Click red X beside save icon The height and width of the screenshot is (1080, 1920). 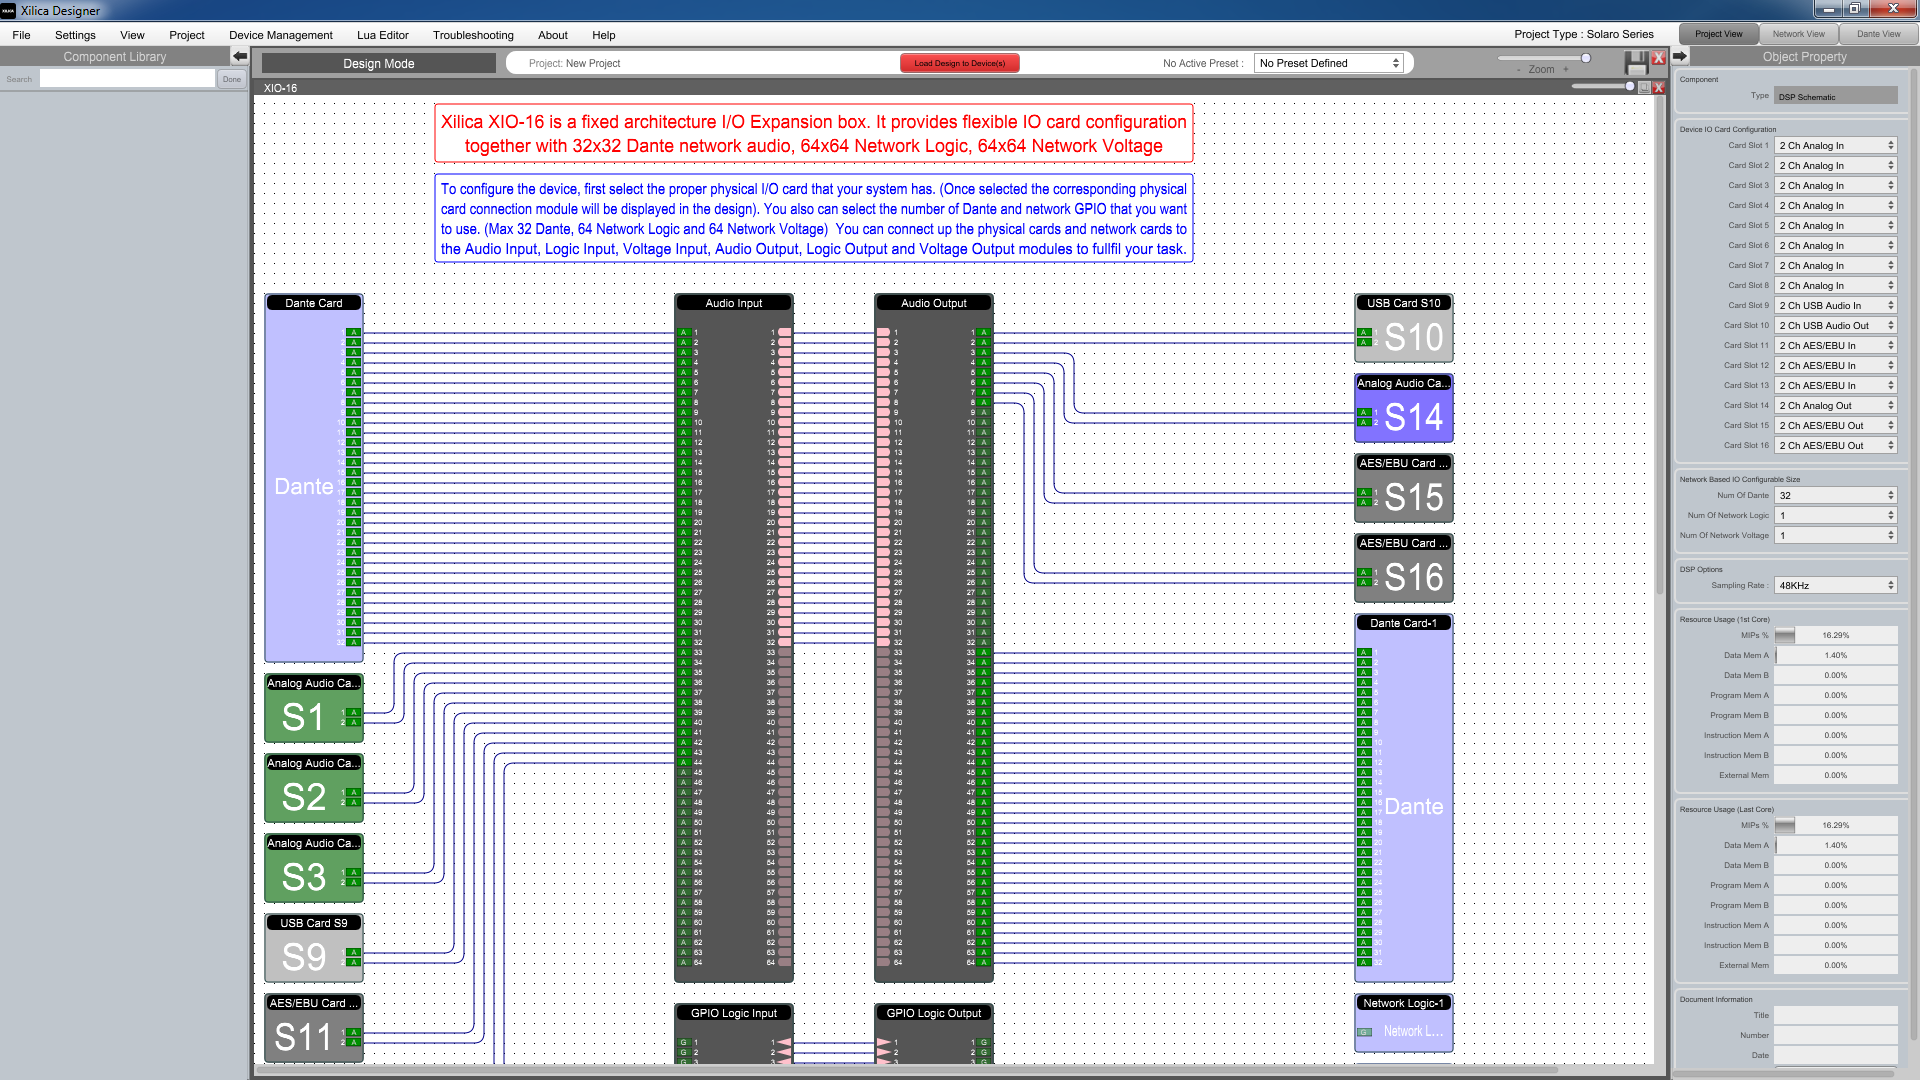(x=1658, y=58)
